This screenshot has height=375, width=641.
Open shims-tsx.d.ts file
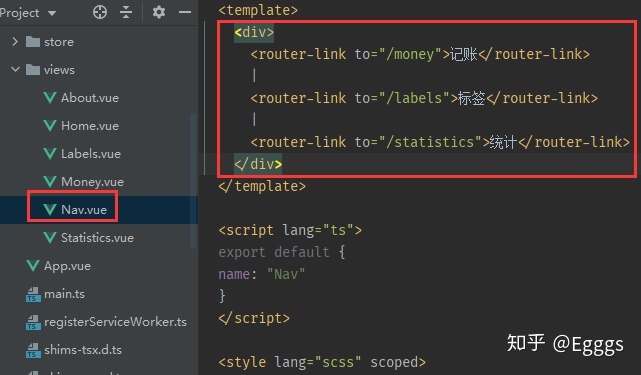(x=83, y=350)
